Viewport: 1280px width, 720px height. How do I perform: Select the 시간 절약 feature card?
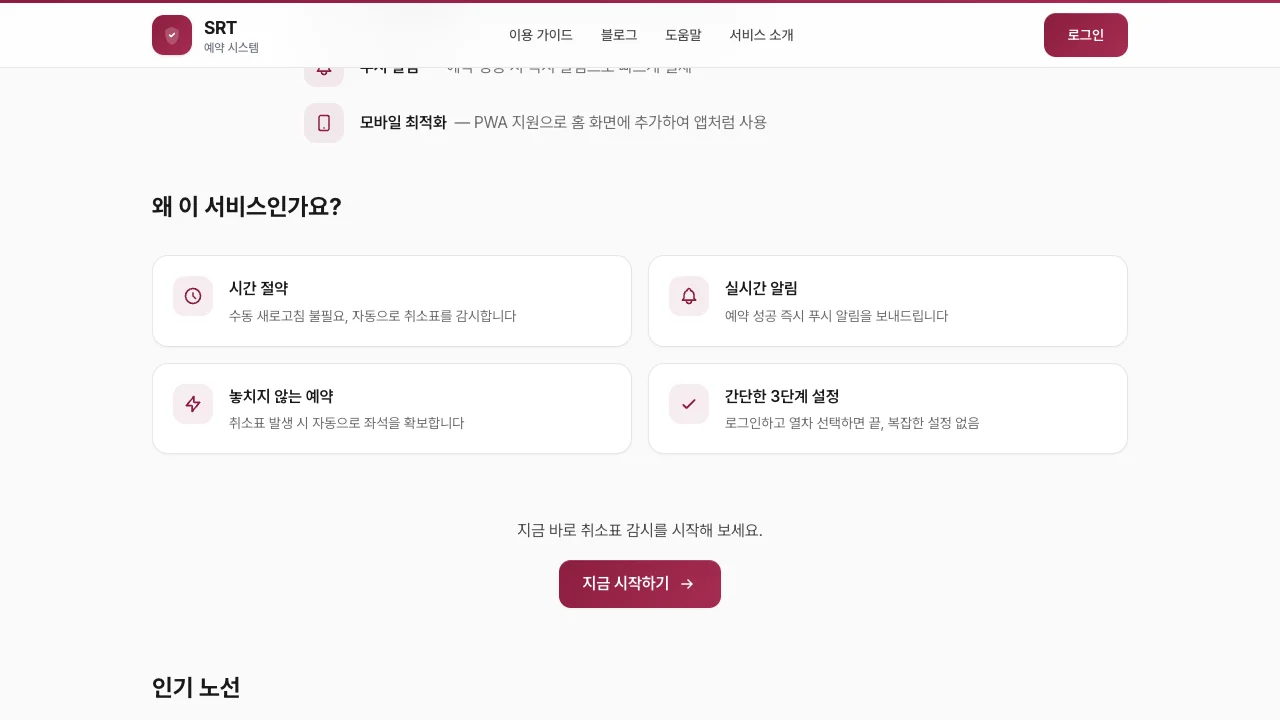(392, 301)
